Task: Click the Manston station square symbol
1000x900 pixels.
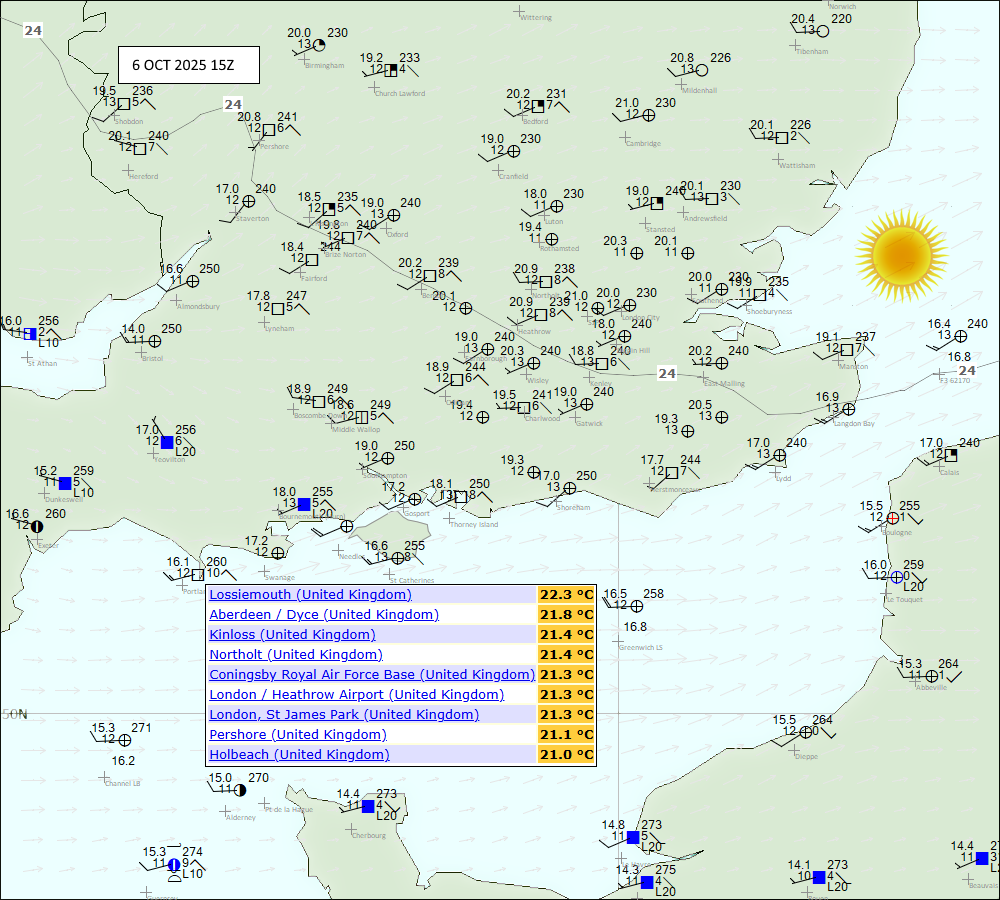Action: click(847, 350)
